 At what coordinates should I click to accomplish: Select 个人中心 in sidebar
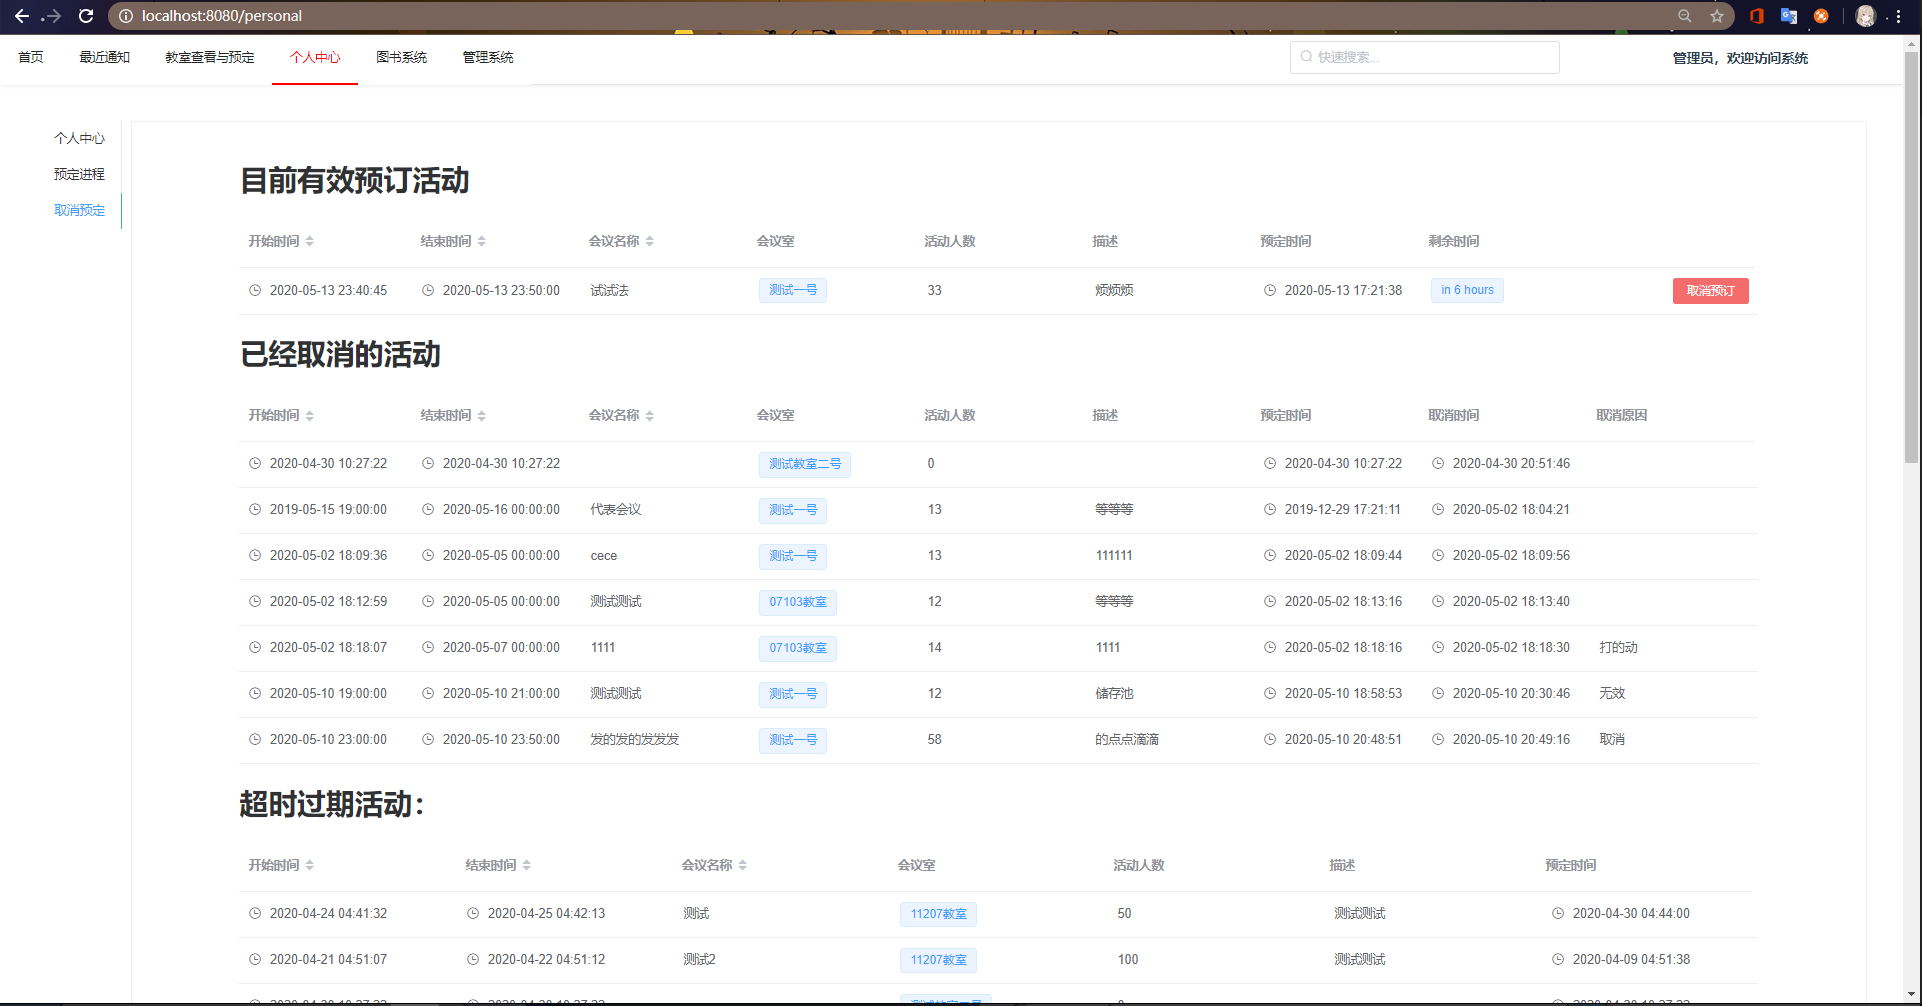click(x=79, y=139)
